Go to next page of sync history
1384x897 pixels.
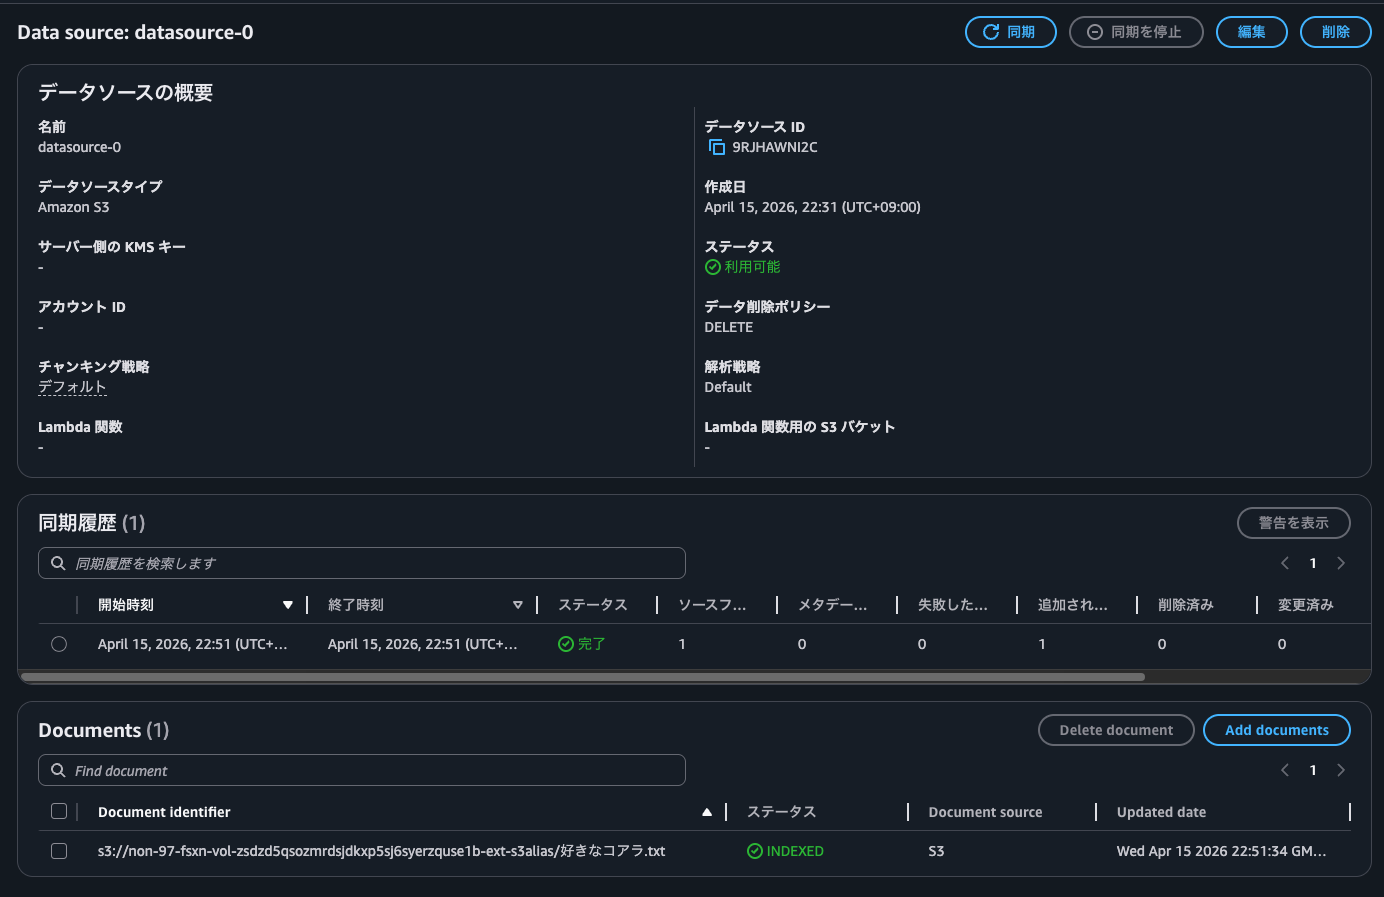pyautogui.click(x=1341, y=563)
